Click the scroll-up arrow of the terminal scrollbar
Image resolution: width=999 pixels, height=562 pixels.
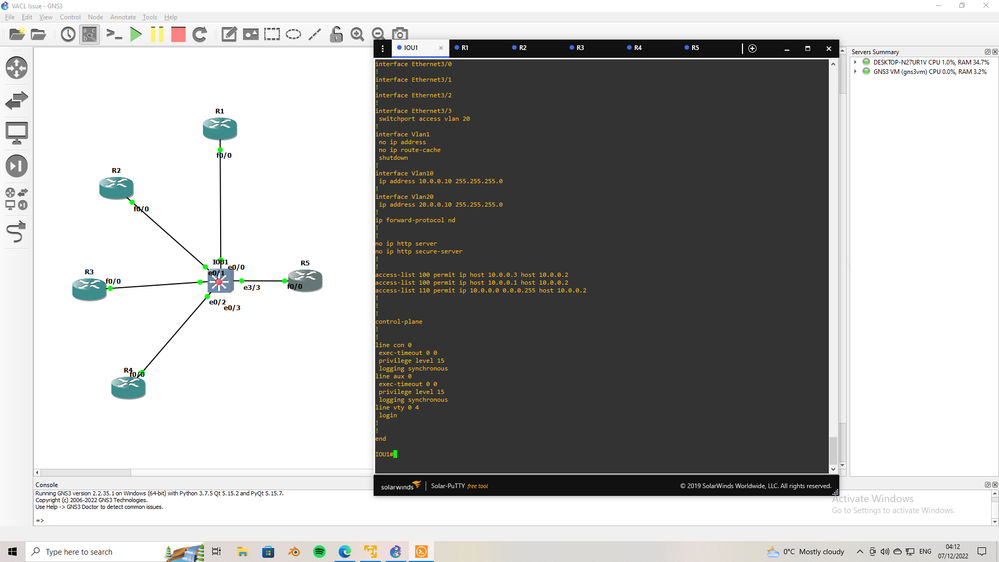coord(833,64)
